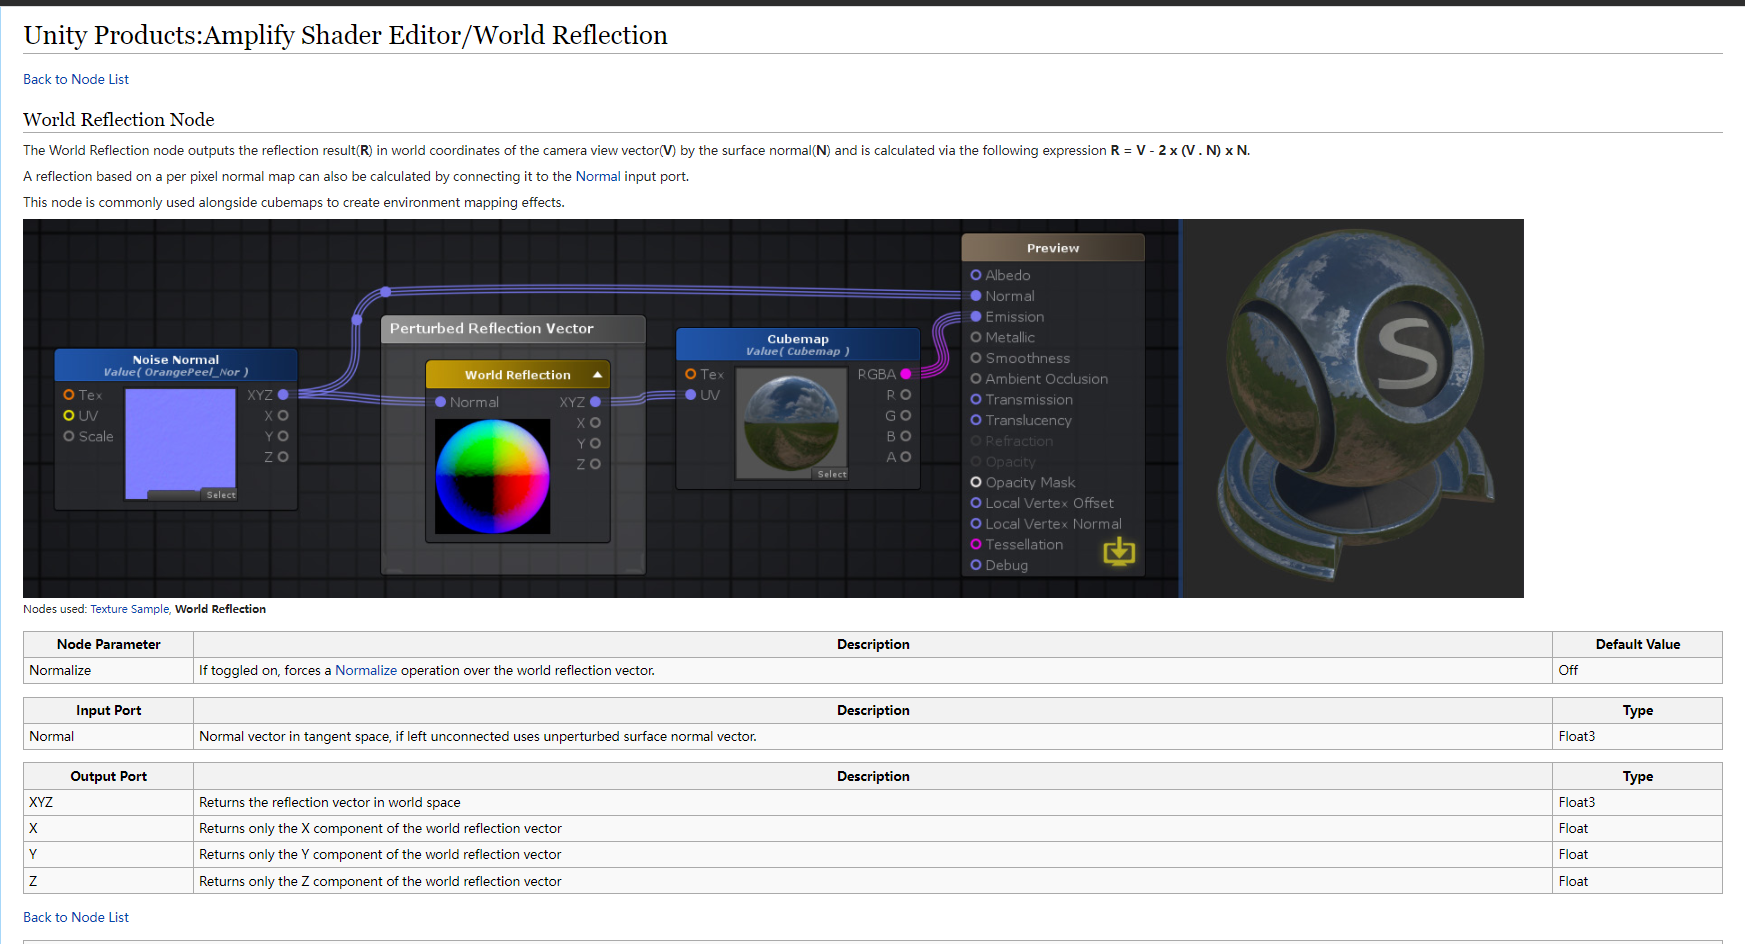Click the cubemap sphere thumbnail in the Cubemap node
1745x944 pixels.
[792, 423]
